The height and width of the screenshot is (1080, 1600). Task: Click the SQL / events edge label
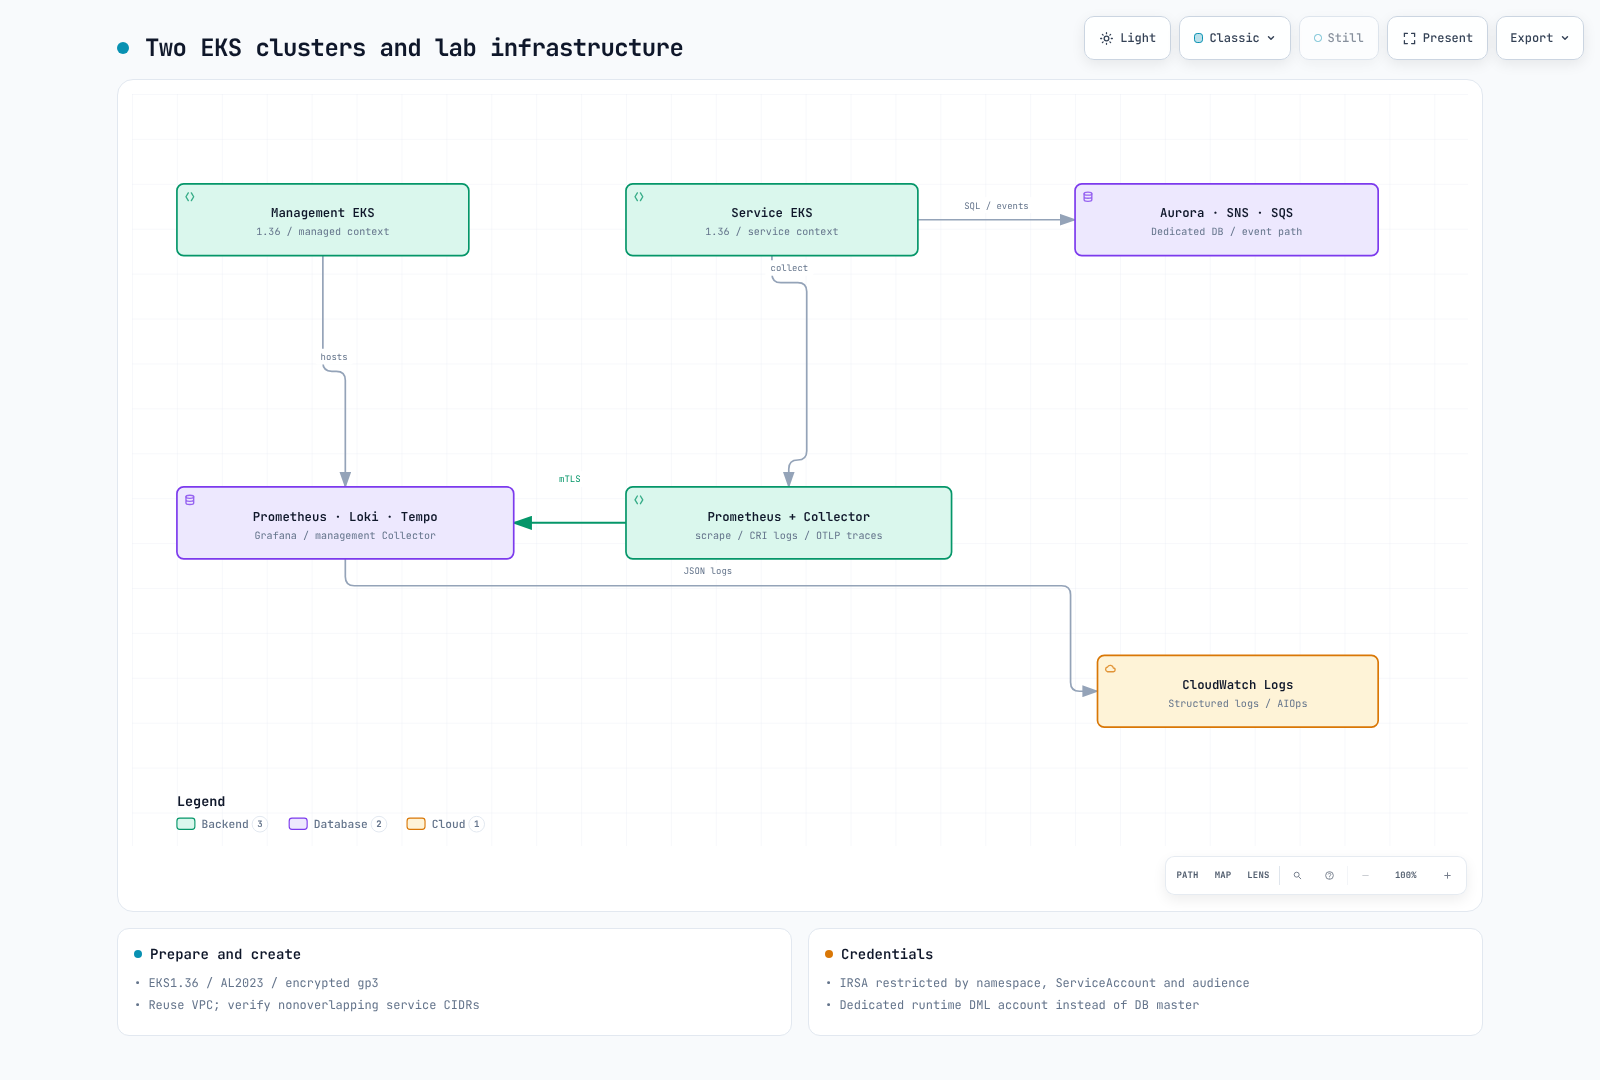coord(996,206)
